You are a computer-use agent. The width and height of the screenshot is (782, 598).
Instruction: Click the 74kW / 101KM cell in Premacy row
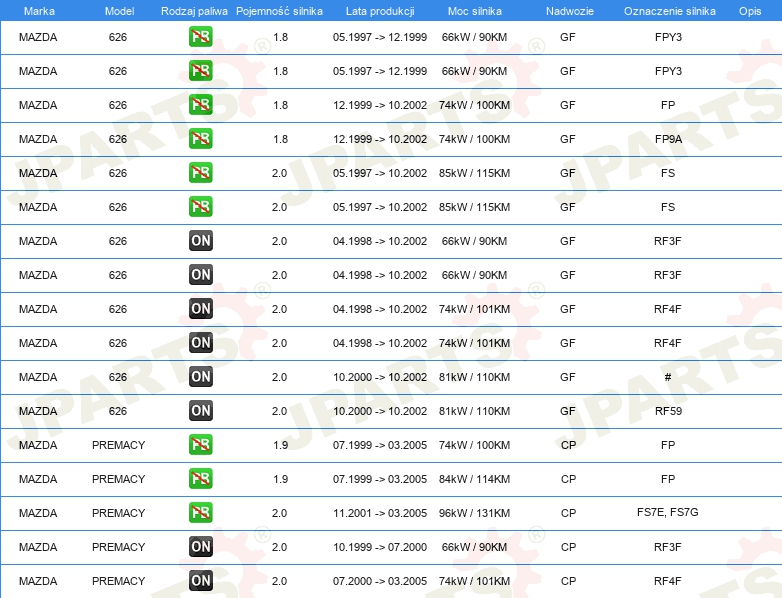tap(474, 581)
